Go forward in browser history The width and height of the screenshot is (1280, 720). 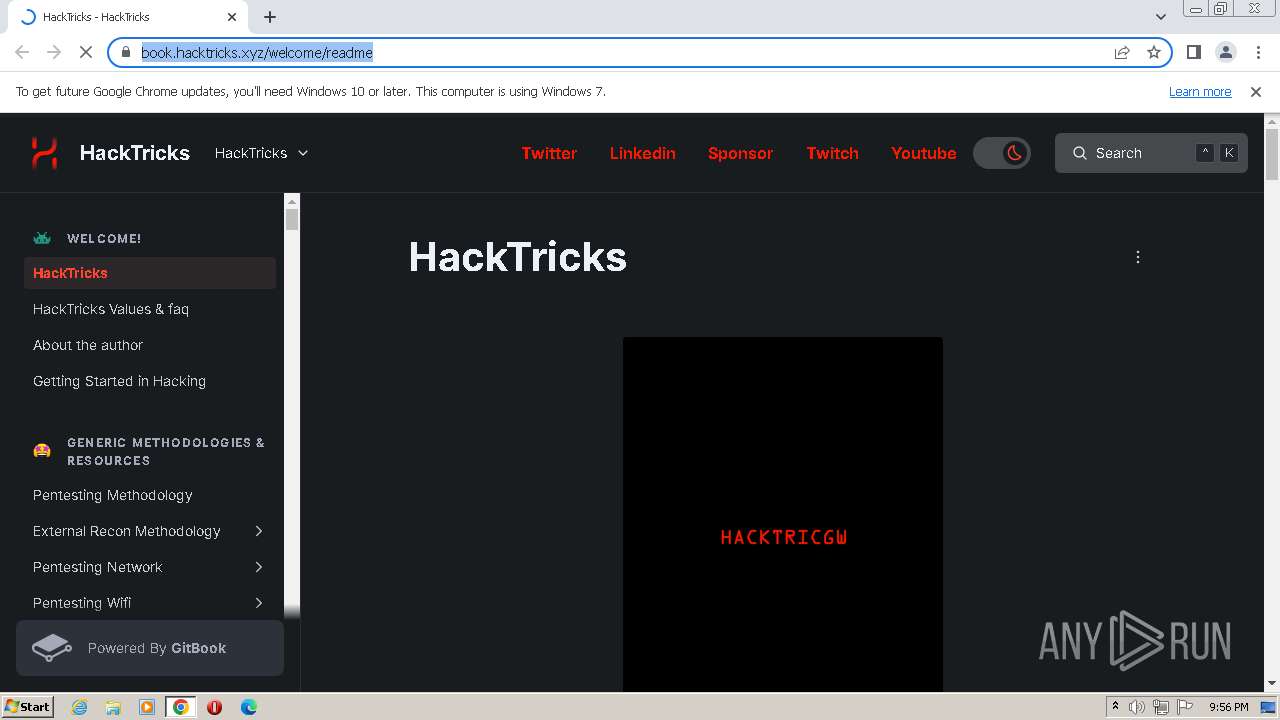point(54,52)
